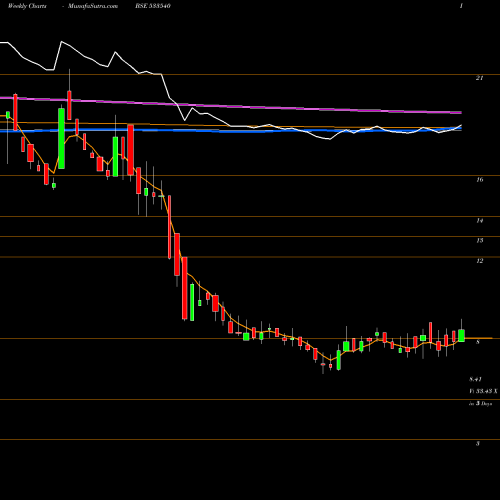Click the BSE stock code label

tap(153, 6)
